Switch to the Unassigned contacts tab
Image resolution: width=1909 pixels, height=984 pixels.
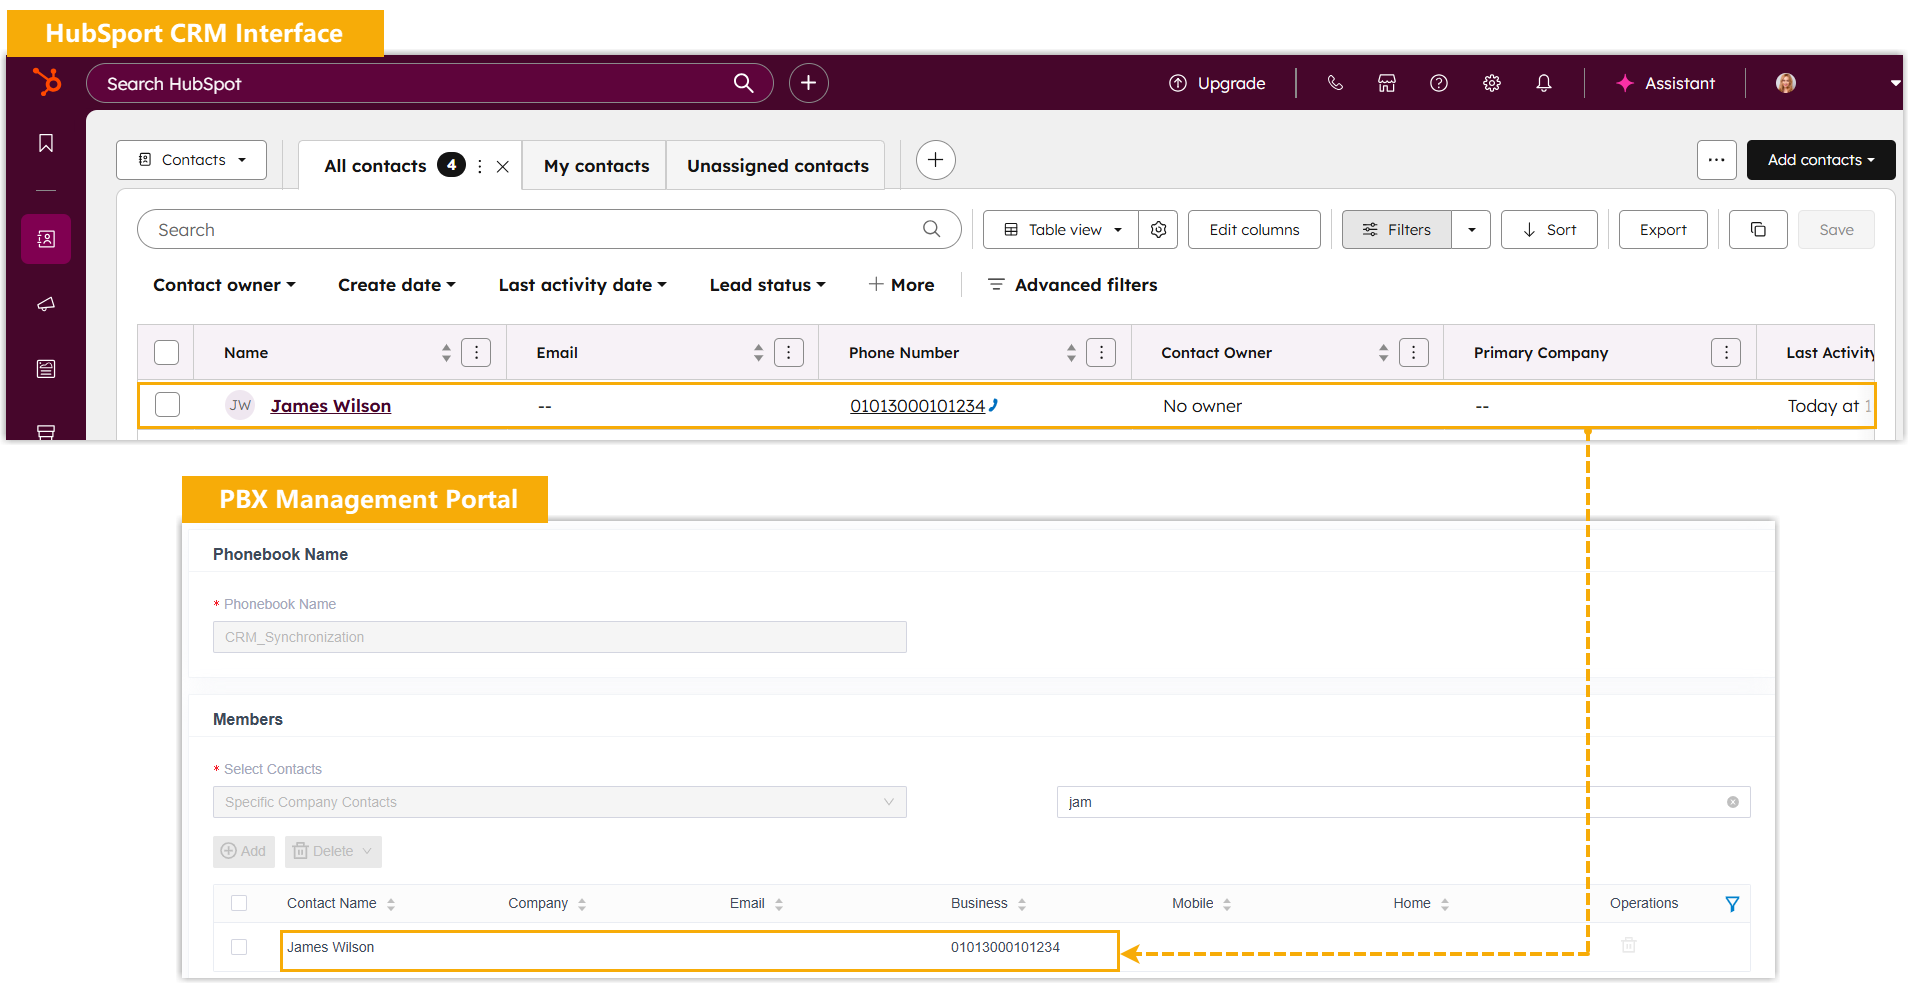pos(777,166)
